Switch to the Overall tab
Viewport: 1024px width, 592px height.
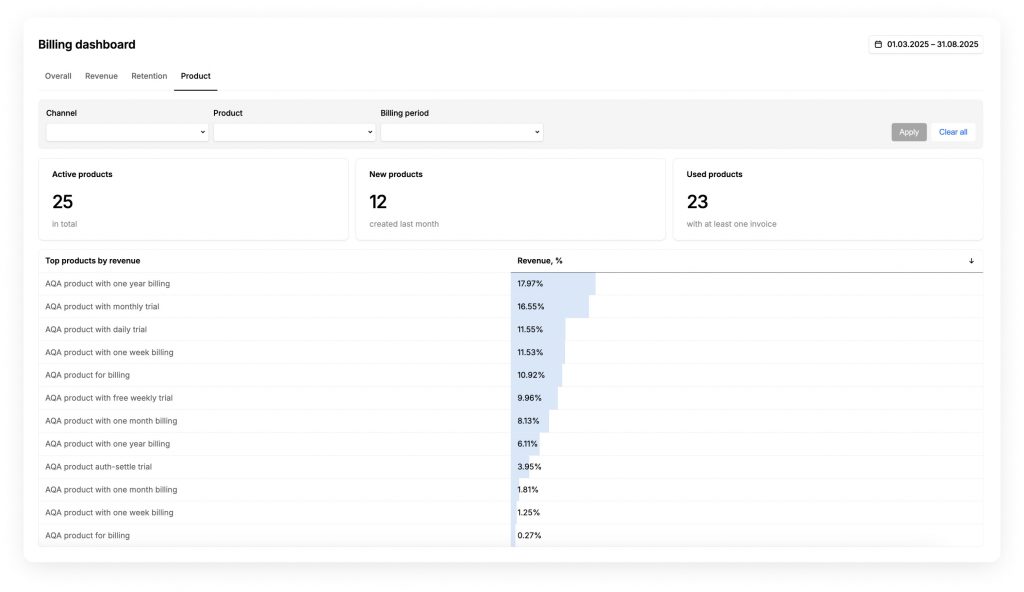tap(58, 76)
